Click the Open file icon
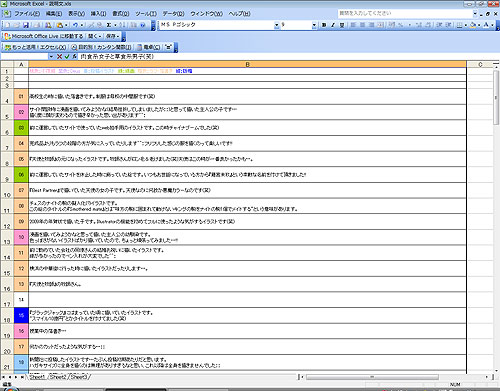500x391 pixels. (x=17, y=25)
